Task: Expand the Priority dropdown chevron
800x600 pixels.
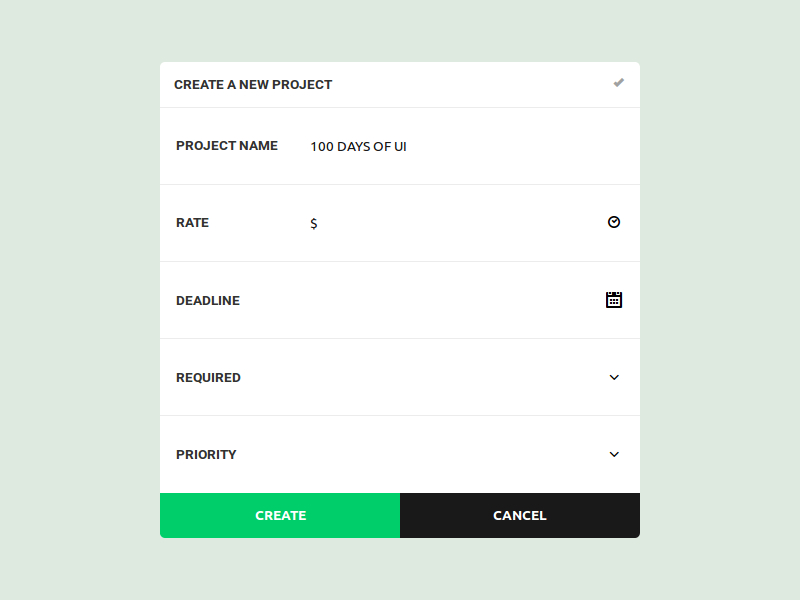Action: click(x=614, y=454)
